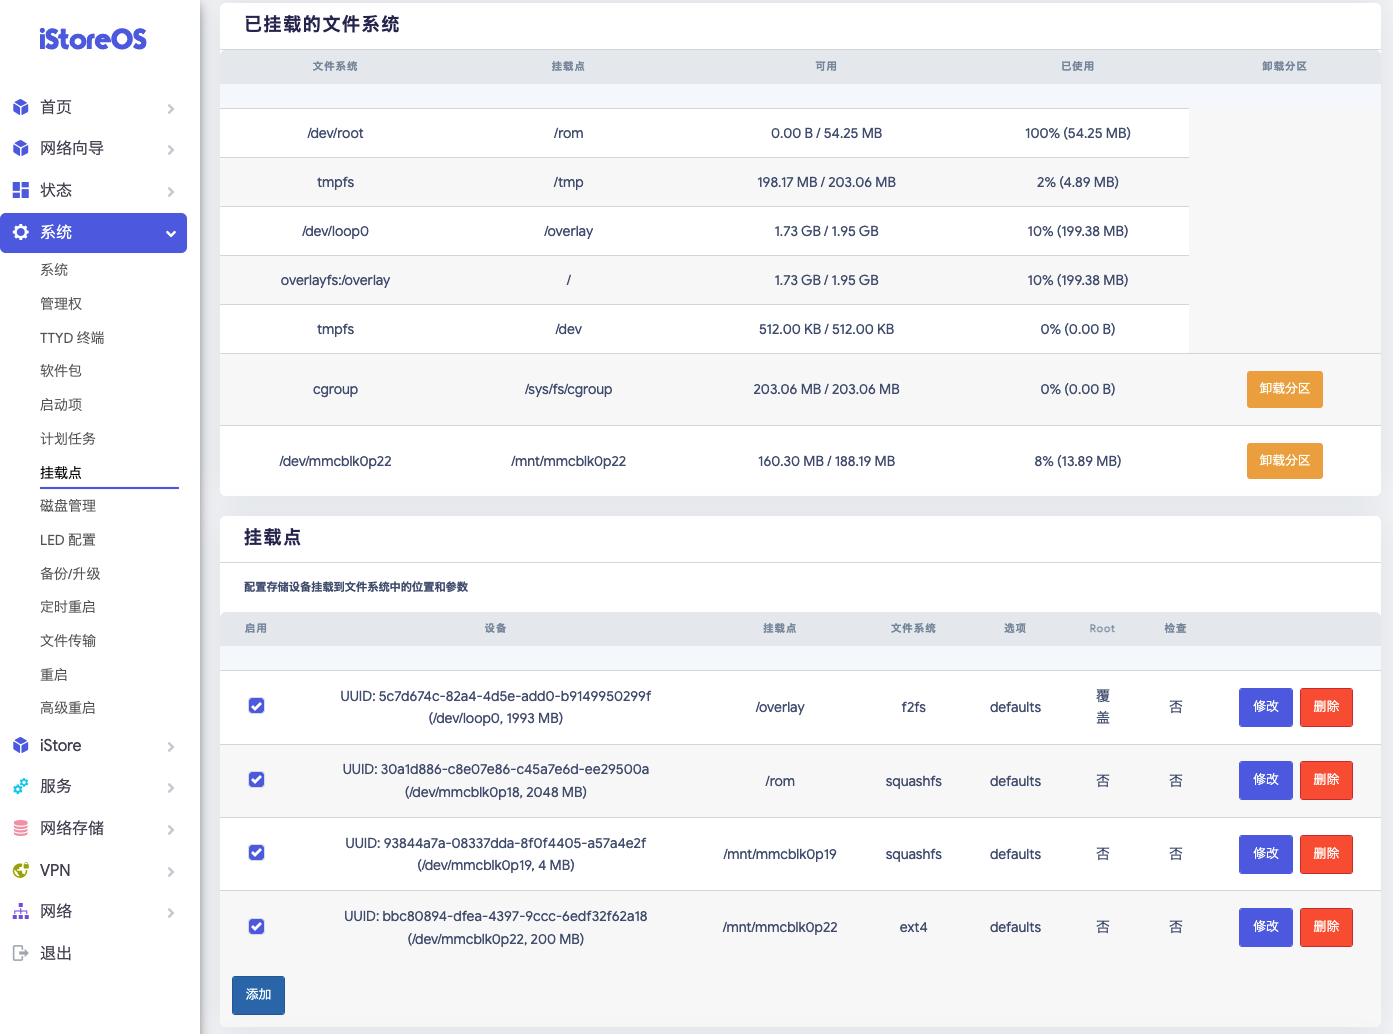Screen dimensions: 1393x1034
Task: Disable the /rom mount point checkbox
Action: coord(256,779)
